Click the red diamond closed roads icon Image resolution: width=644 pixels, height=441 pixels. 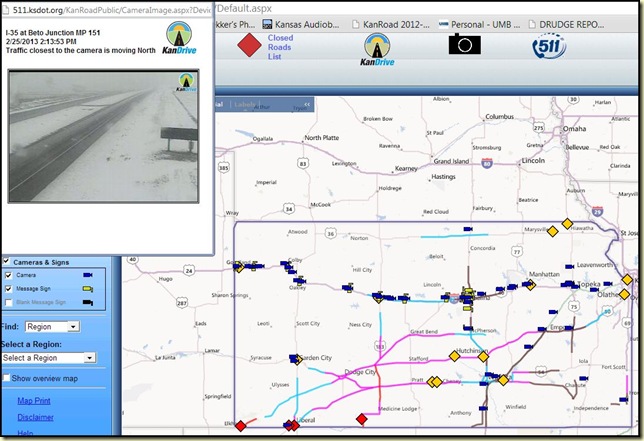(249, 45)
